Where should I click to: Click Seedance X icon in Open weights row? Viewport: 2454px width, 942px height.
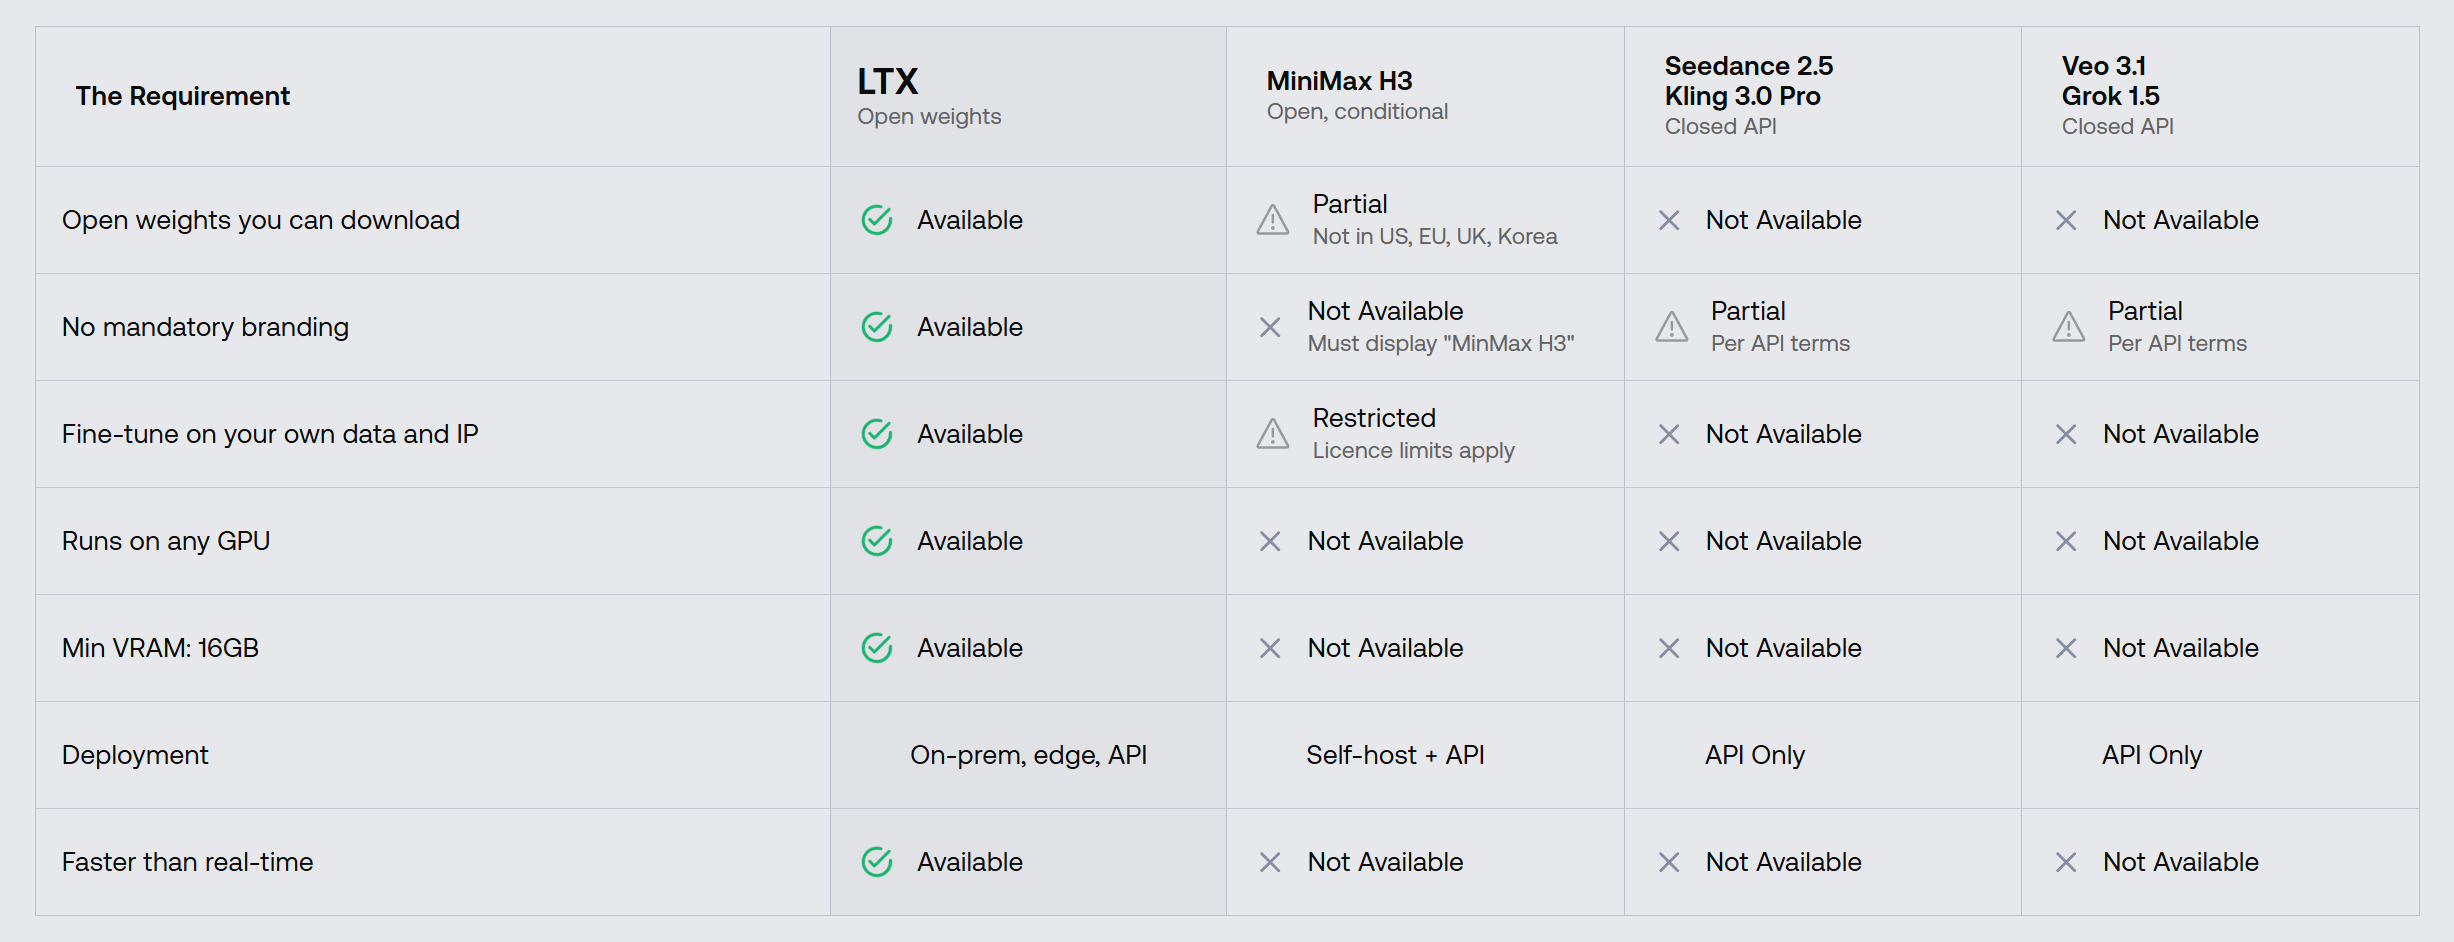[x=1669, y=220]
